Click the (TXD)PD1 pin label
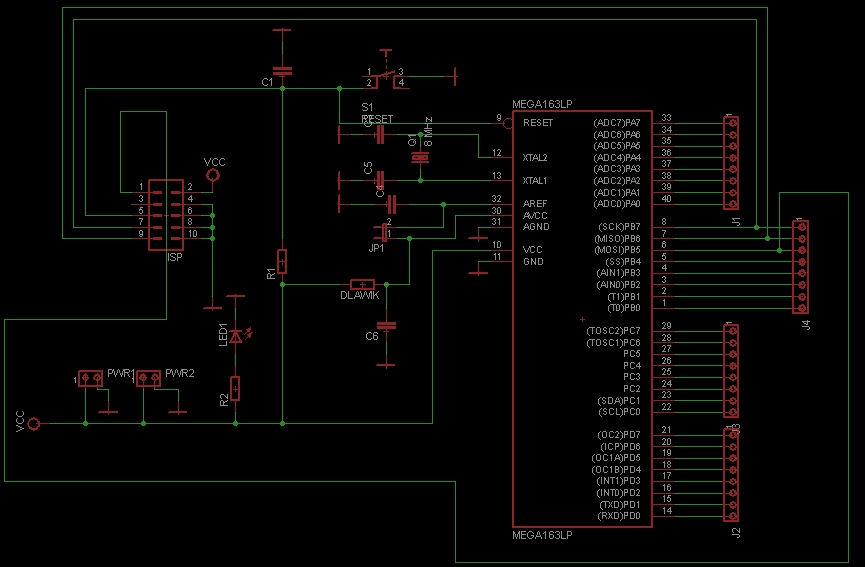The image size is (865, 567). click(x=620, y=505)
